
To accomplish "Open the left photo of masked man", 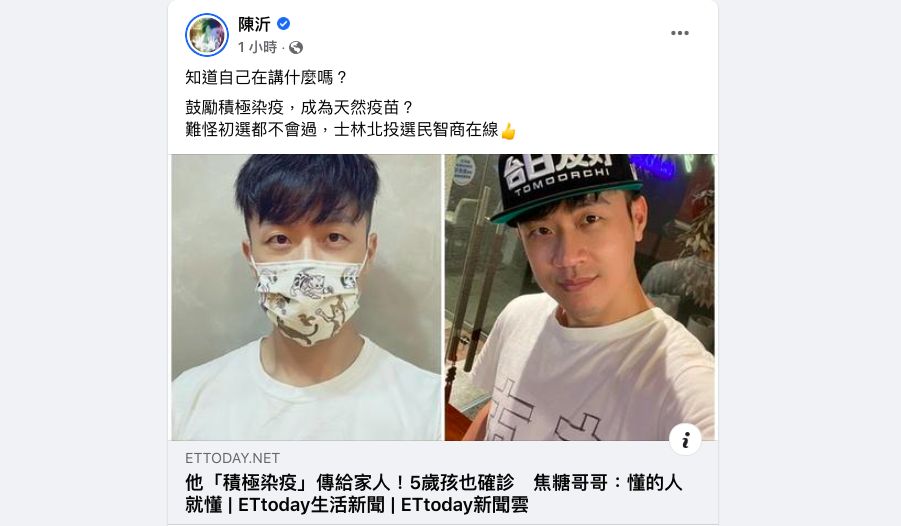I will pyautogui.click(x=306, y=297).
